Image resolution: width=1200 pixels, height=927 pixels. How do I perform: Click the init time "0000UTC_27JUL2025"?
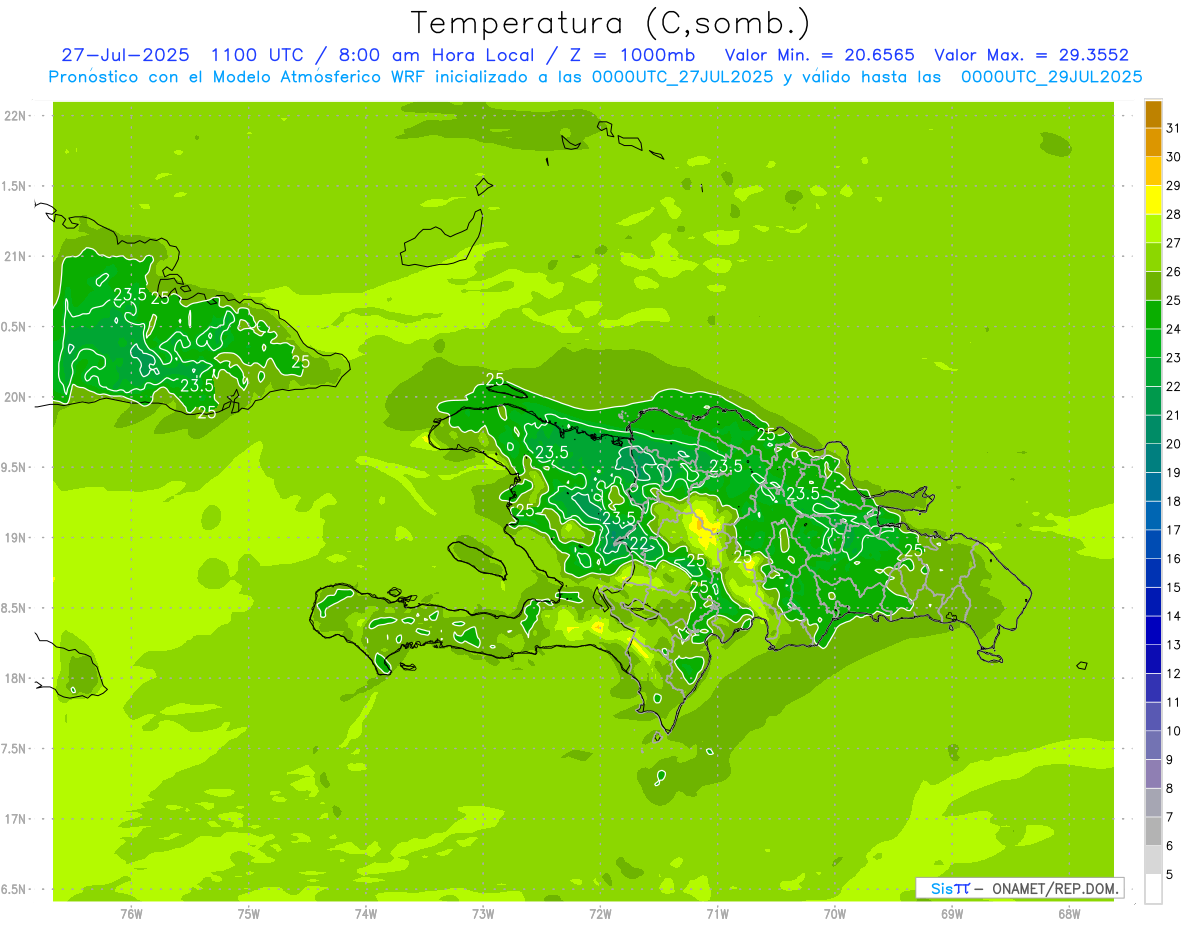coord(682,77)
